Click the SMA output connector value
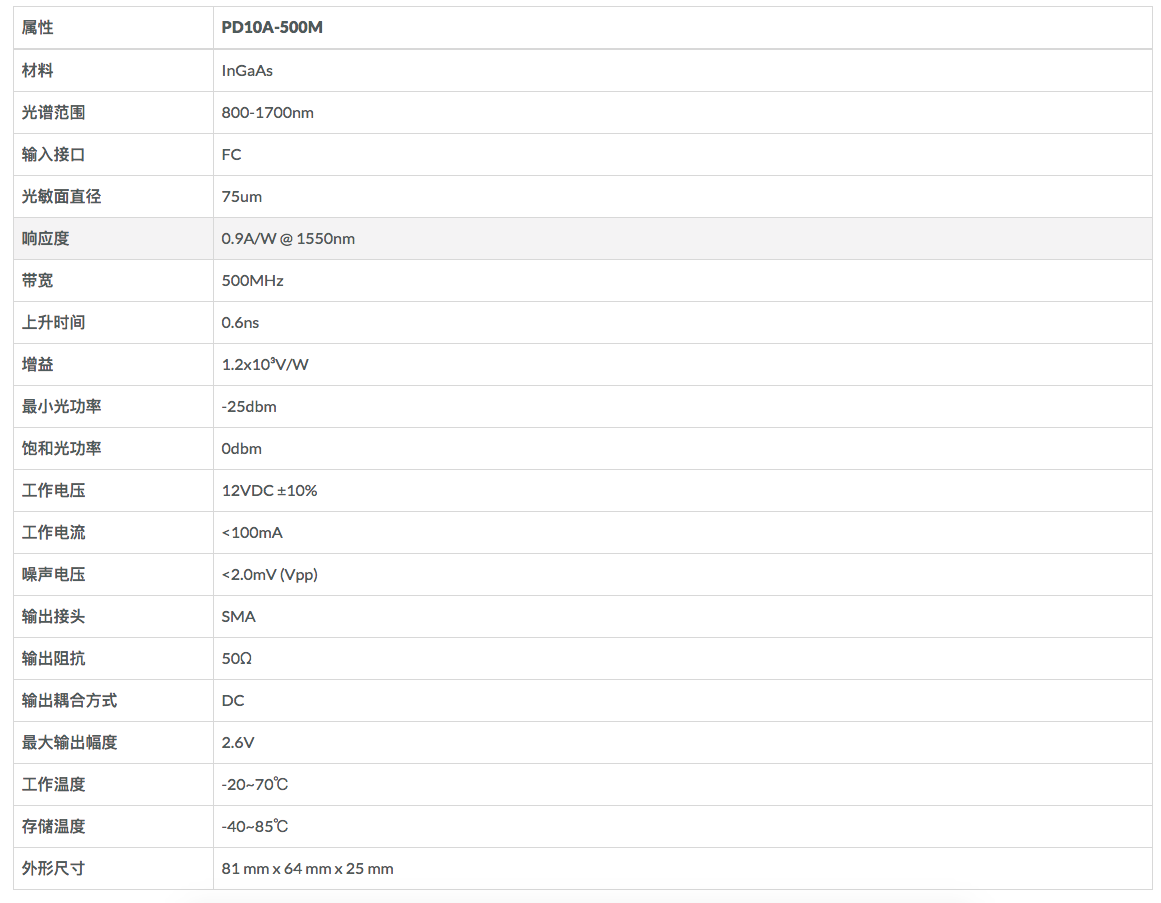The width and height of the screenshot is (1161, 903). point(239,617)
